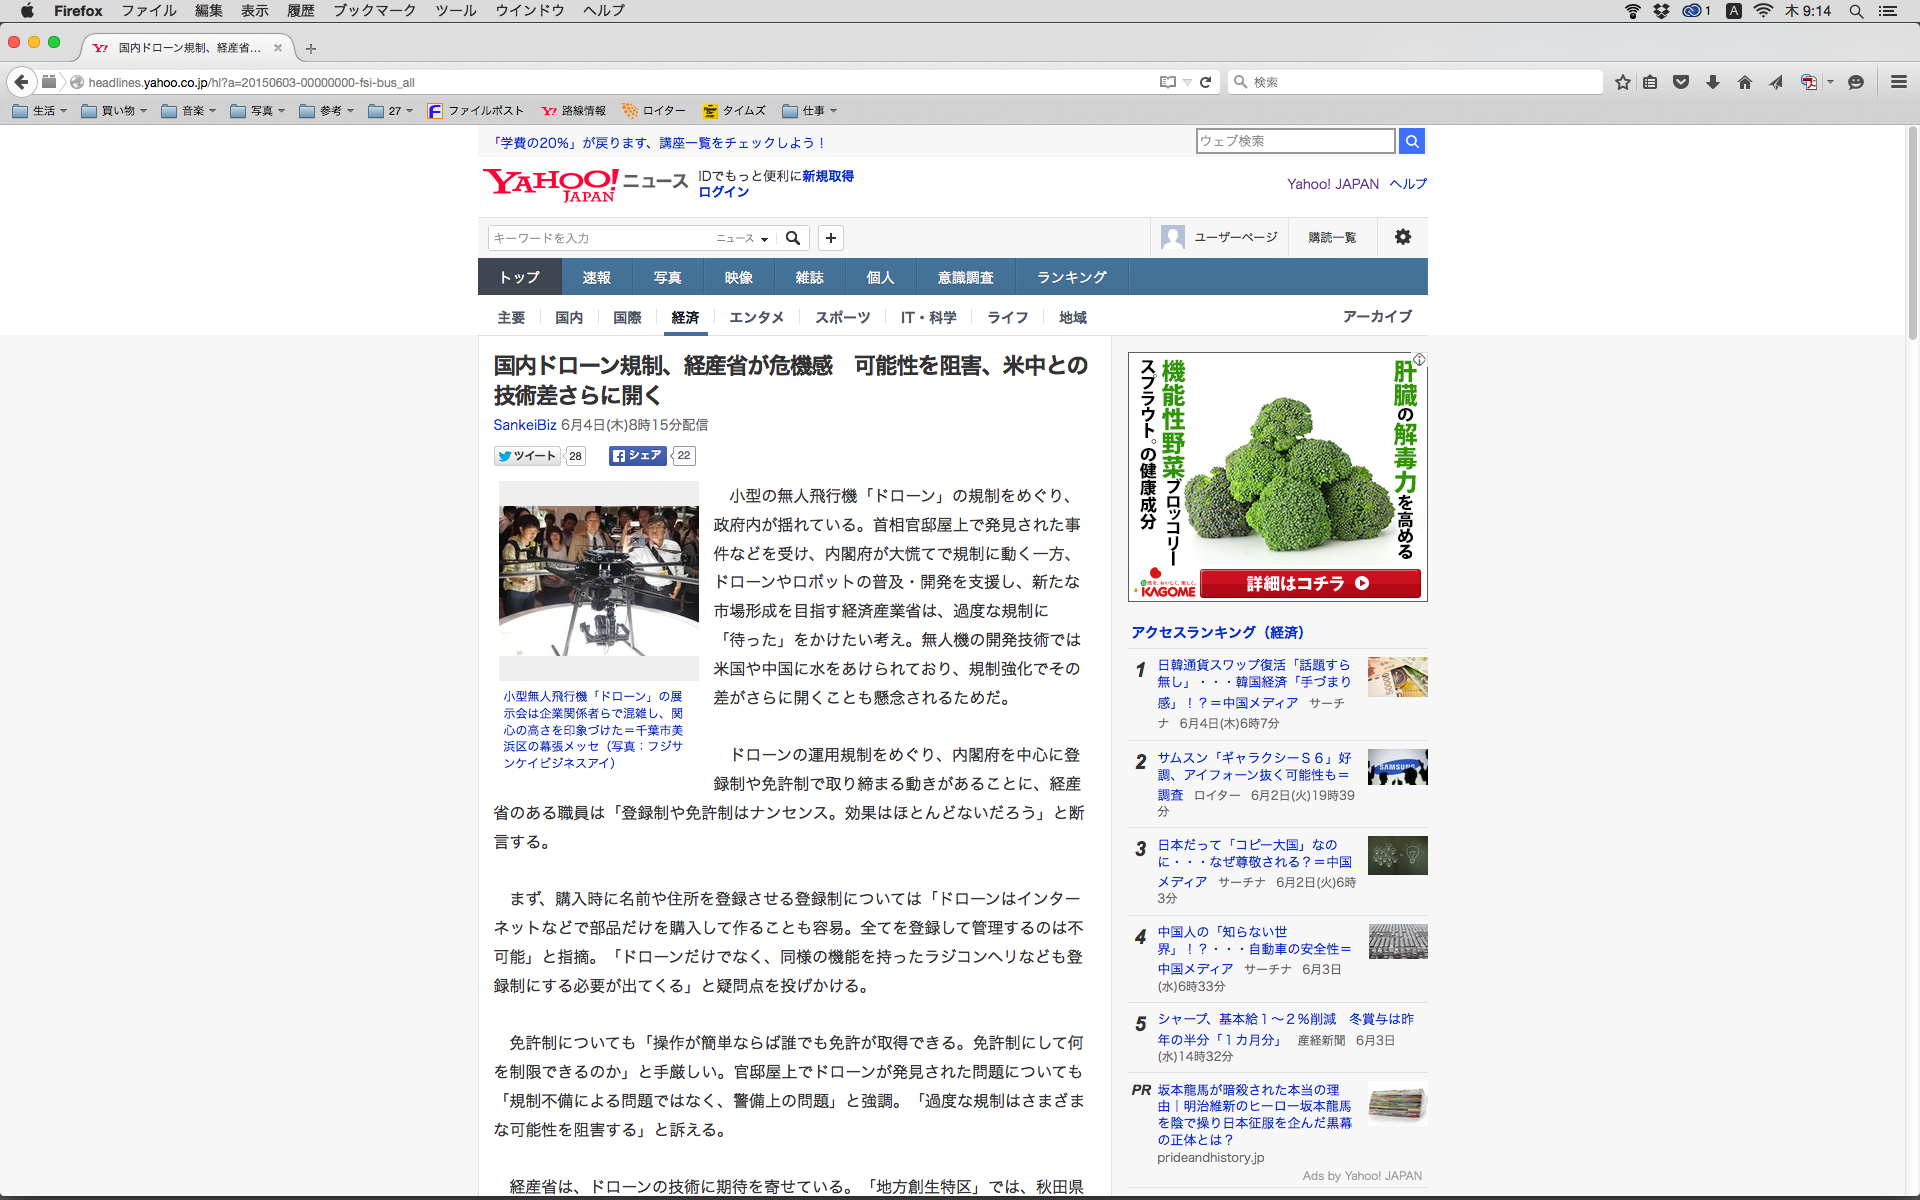The width and height of the screenshot is (1920, 1200).
Task: Select the 国際 news category
Action: 627,317
